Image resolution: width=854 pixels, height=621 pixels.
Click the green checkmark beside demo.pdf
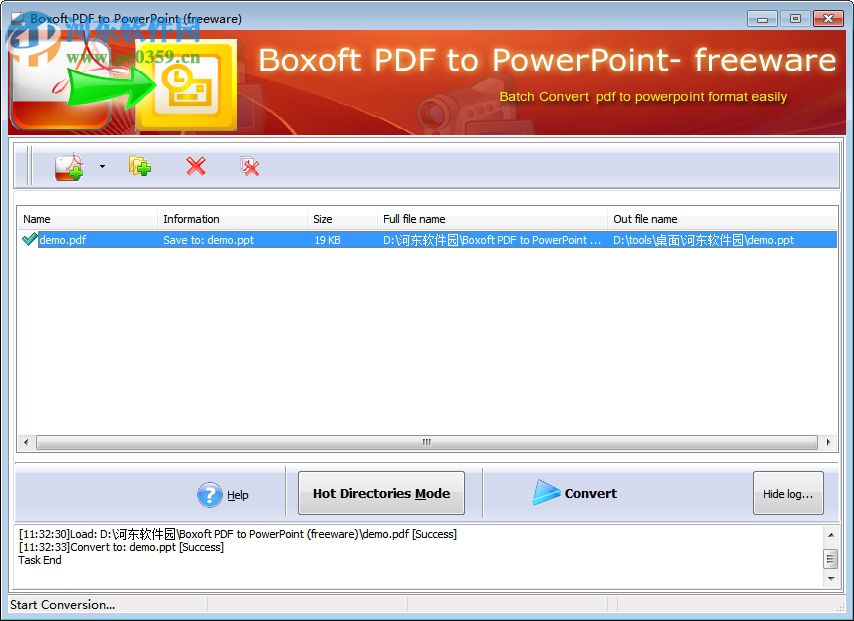tap(28, 240)
